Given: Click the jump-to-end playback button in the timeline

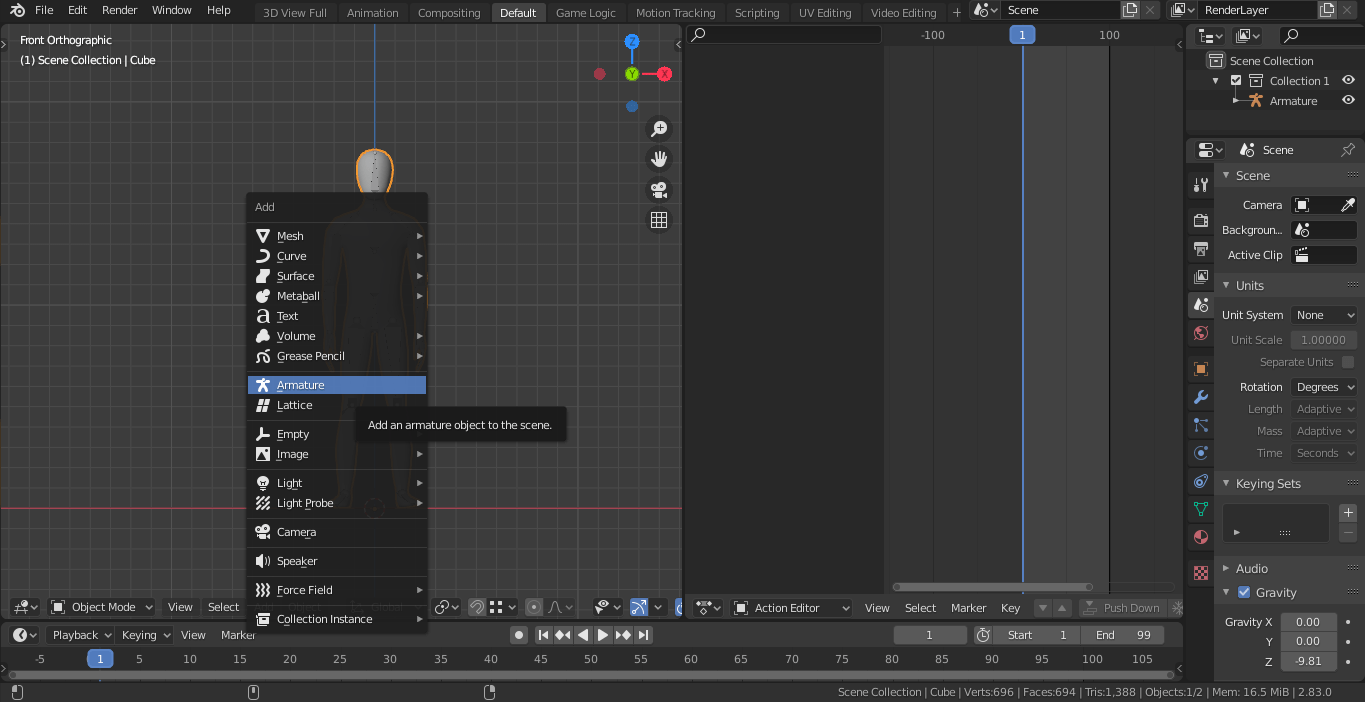Looking at the screenshot, I should 643,634.
